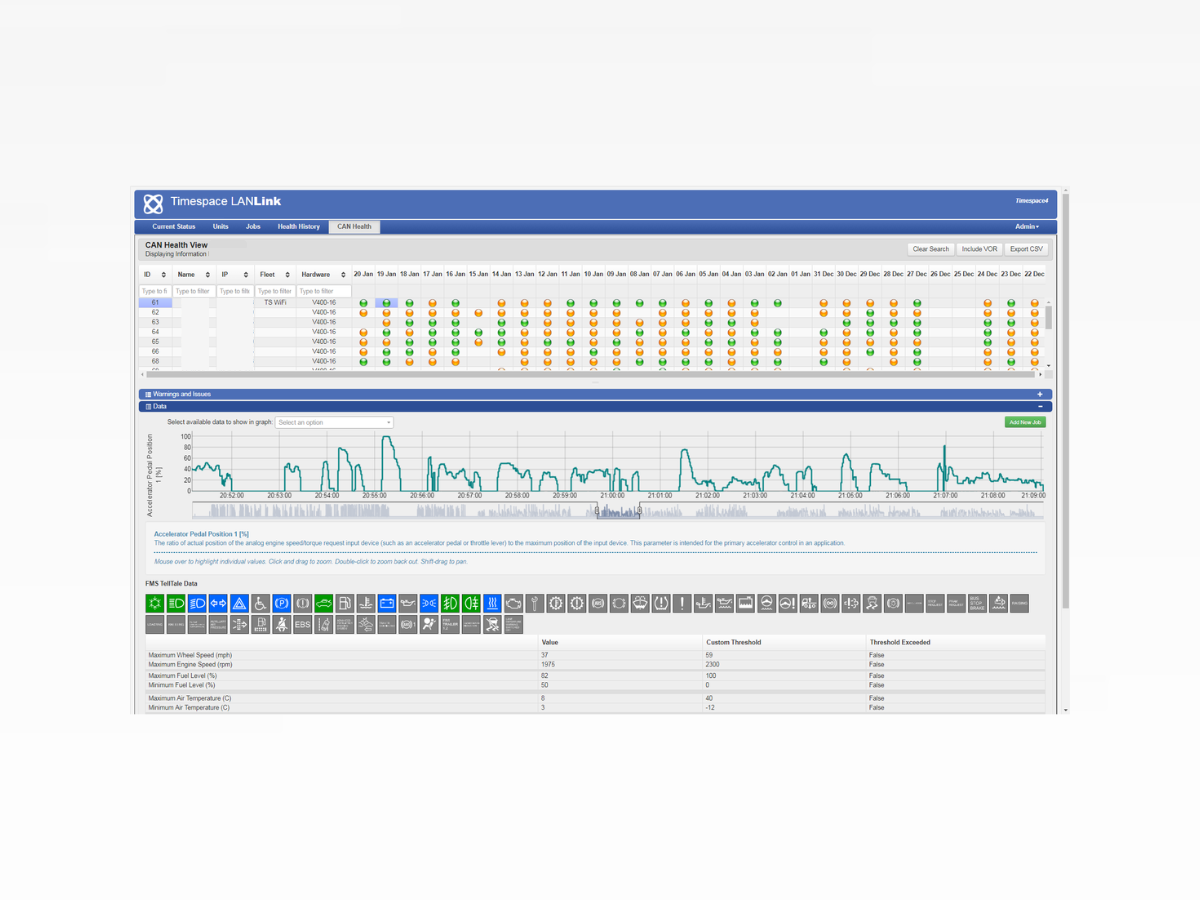Click the rear fog light telltale icon

pos(472,603)
